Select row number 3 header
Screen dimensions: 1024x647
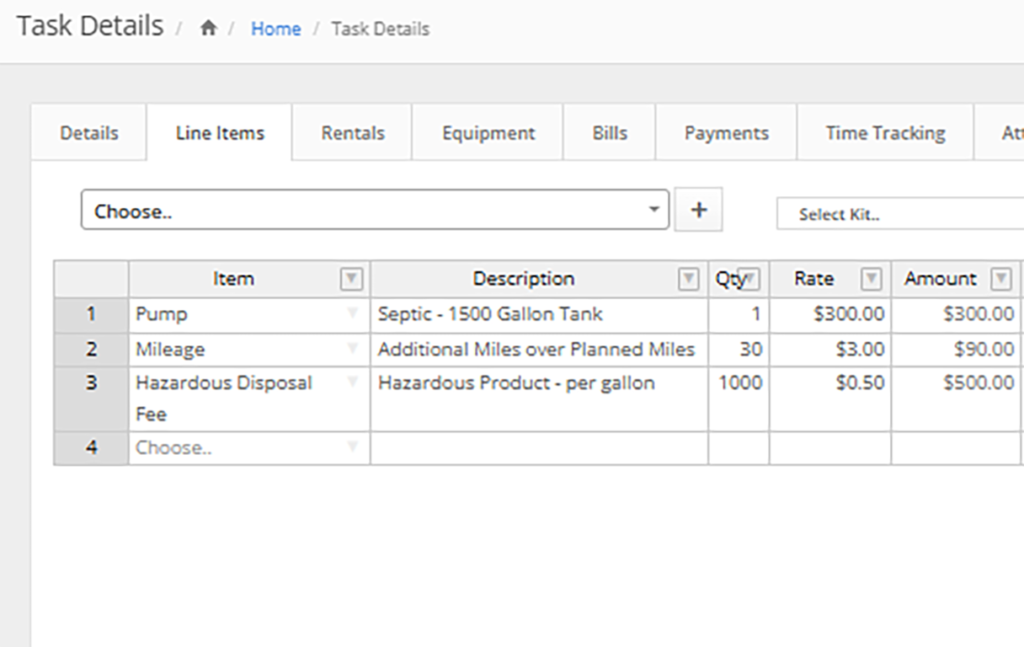[91, 398]
